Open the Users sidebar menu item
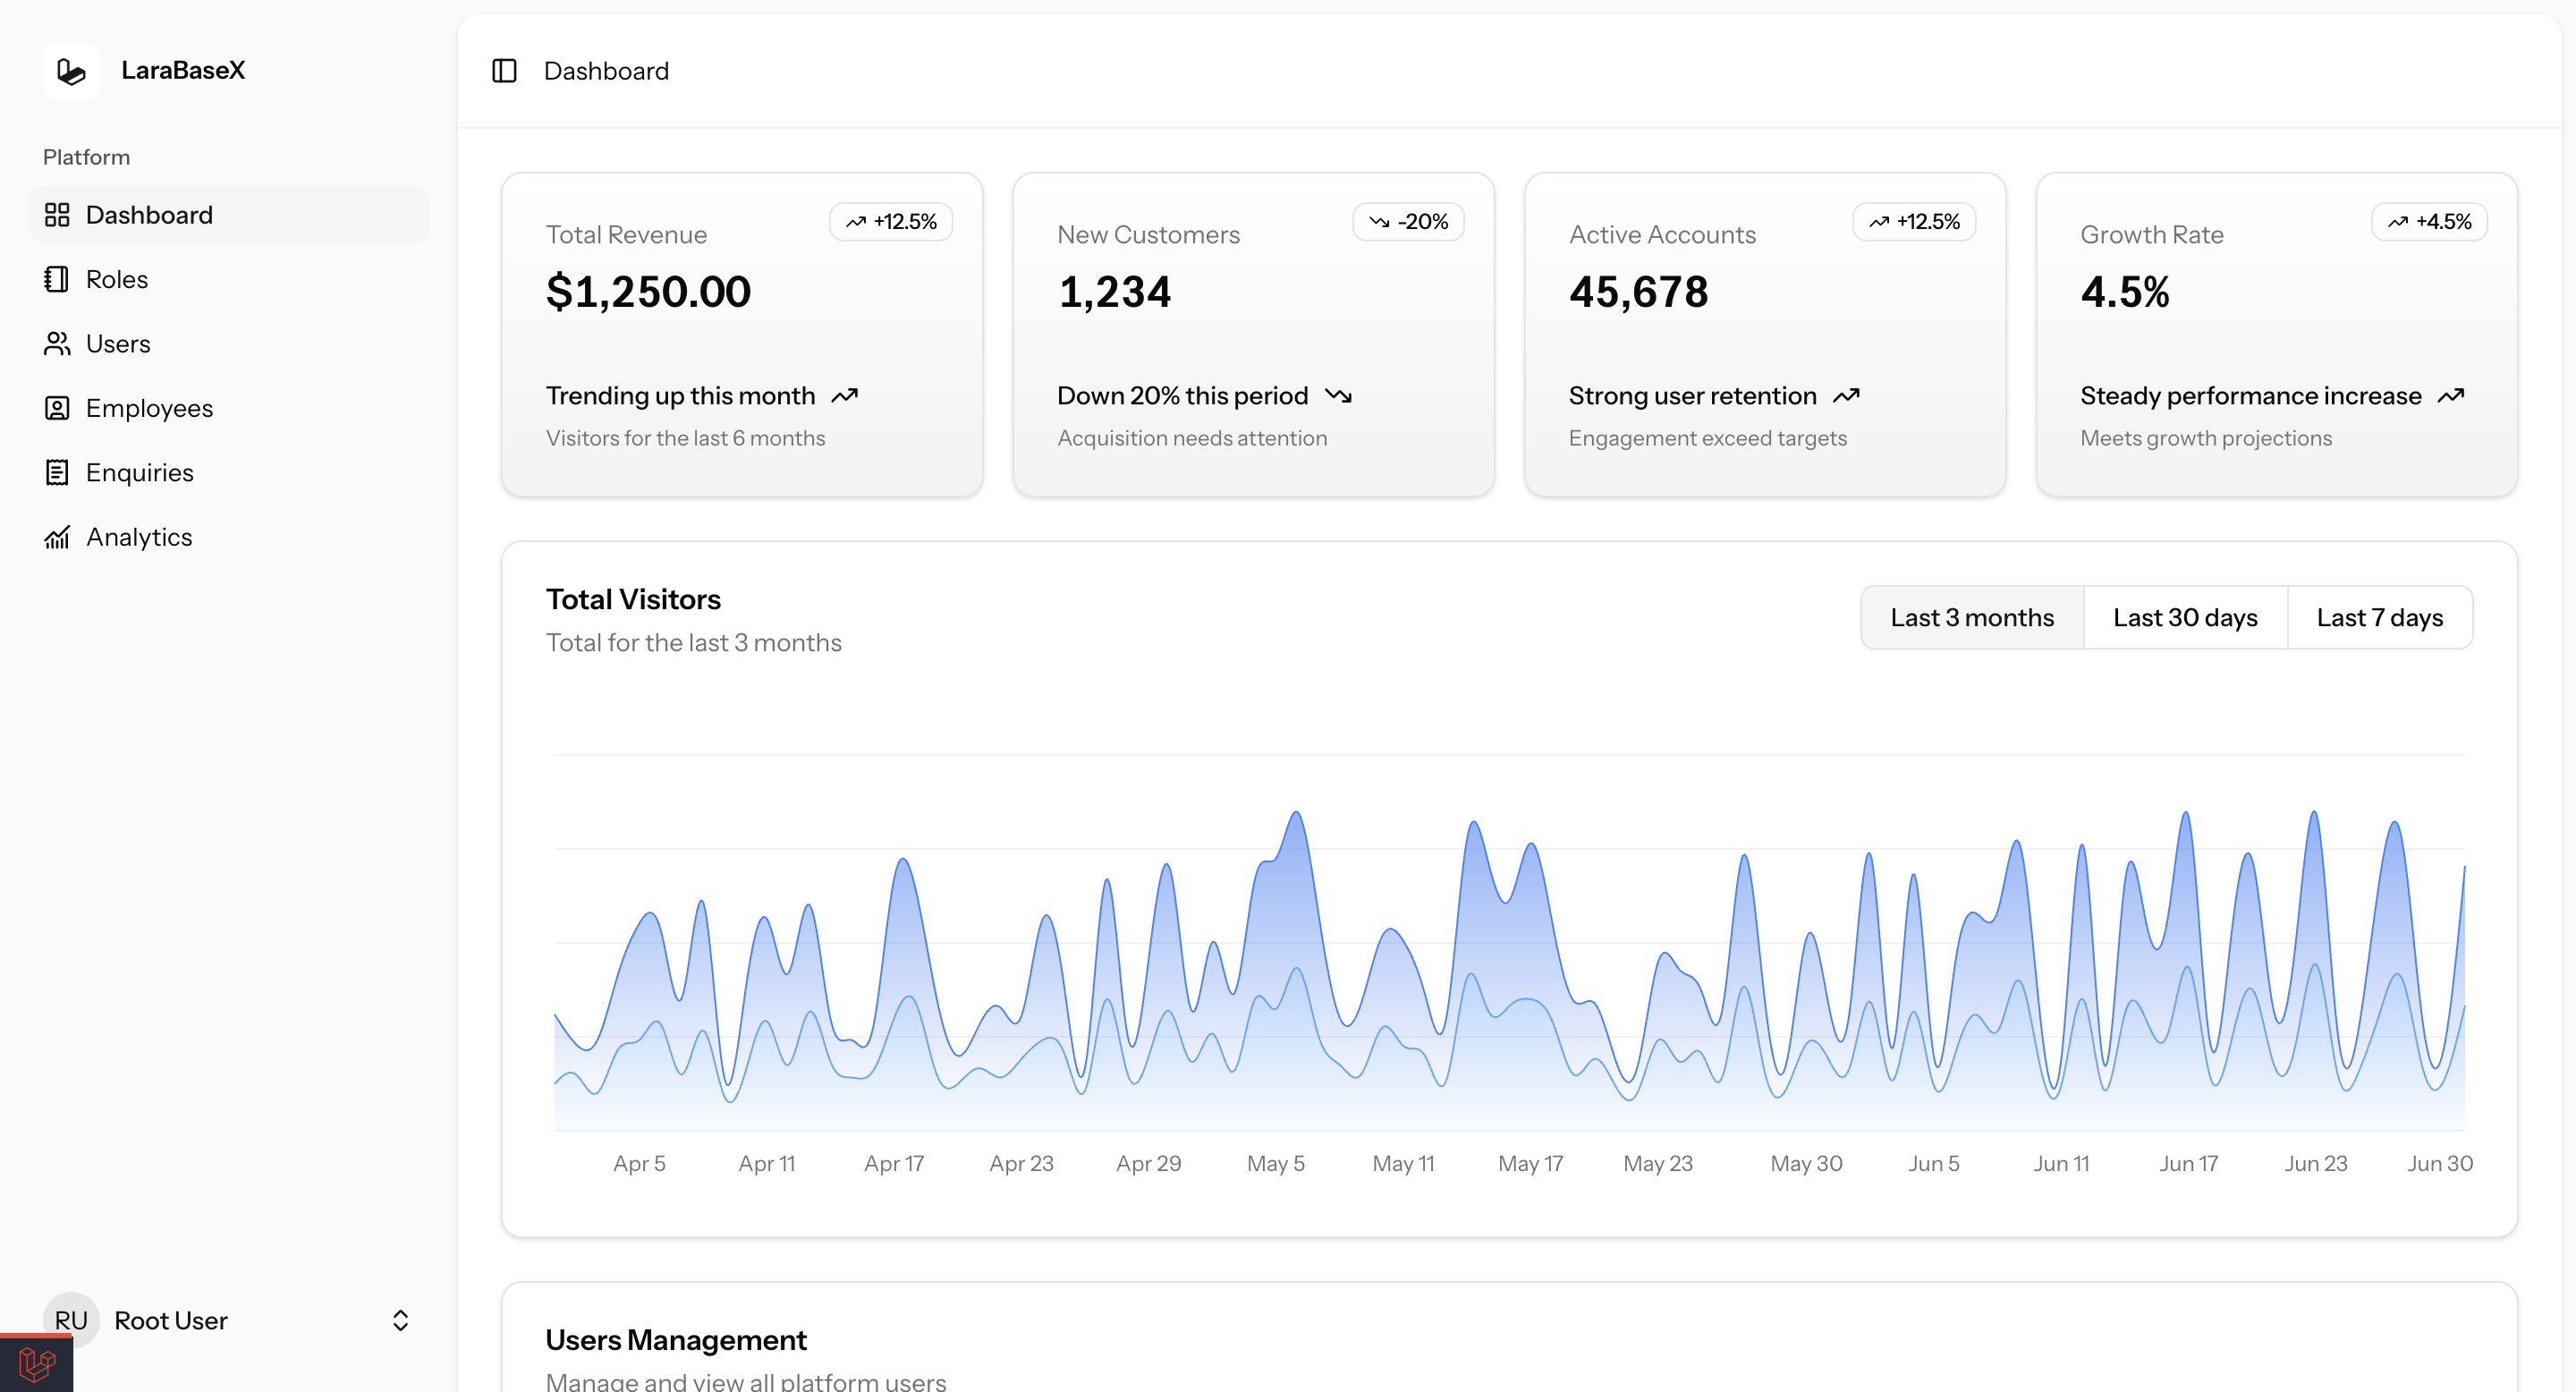Viewport: 2576px width, 1392px height. pyautogui.click(x=229, y=344)
